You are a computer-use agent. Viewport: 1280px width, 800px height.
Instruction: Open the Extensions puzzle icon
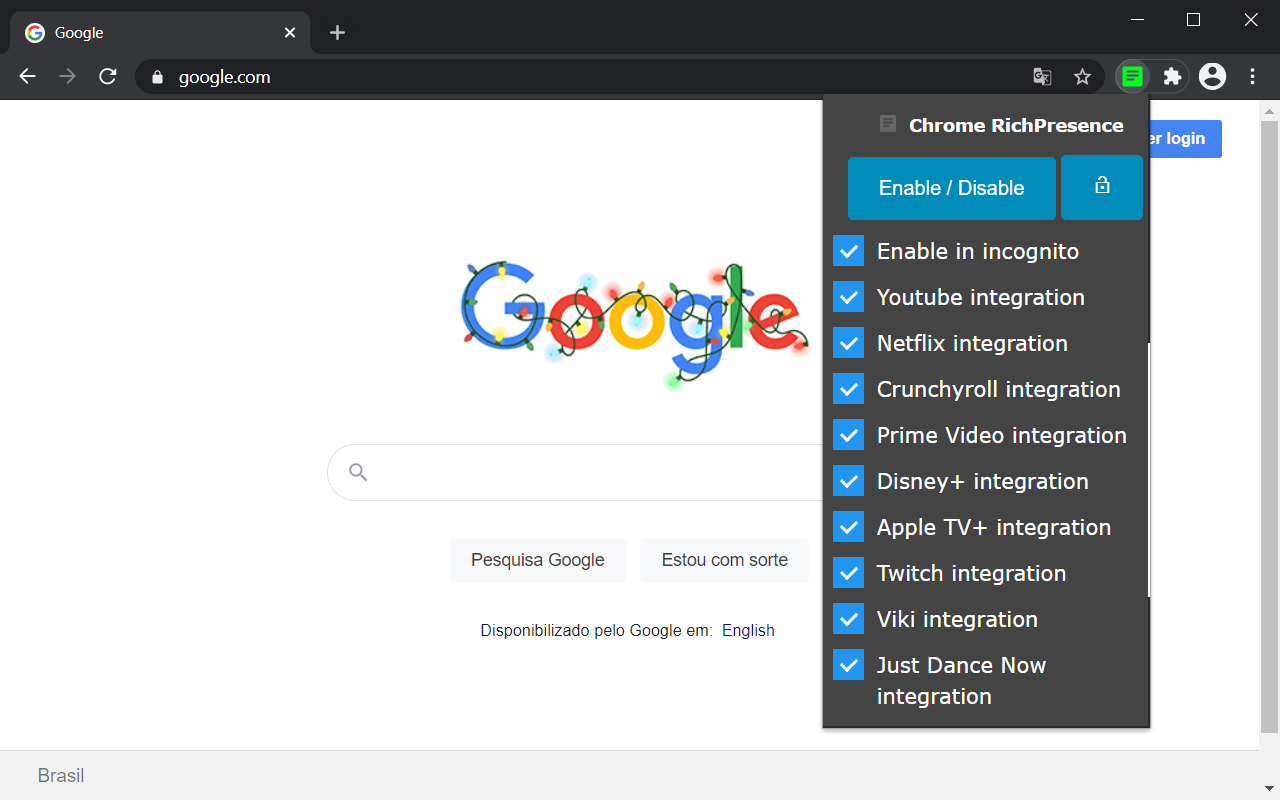tap(1172, 76)
